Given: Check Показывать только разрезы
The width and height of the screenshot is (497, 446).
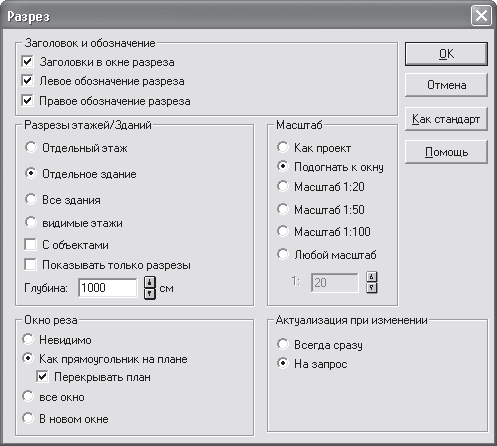Looking at the screenshot, I should pyautogui.click(x=30, y=265).
